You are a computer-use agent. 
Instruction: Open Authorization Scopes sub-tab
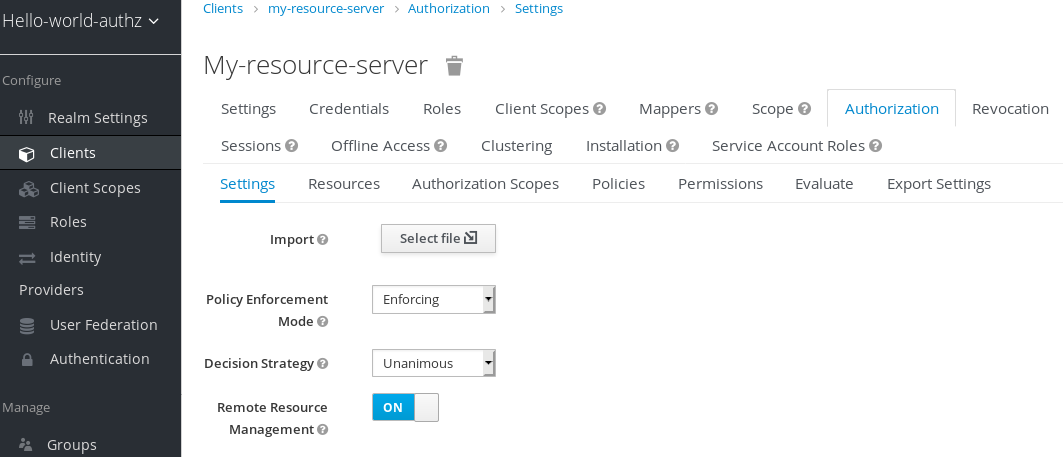[485, 184]
